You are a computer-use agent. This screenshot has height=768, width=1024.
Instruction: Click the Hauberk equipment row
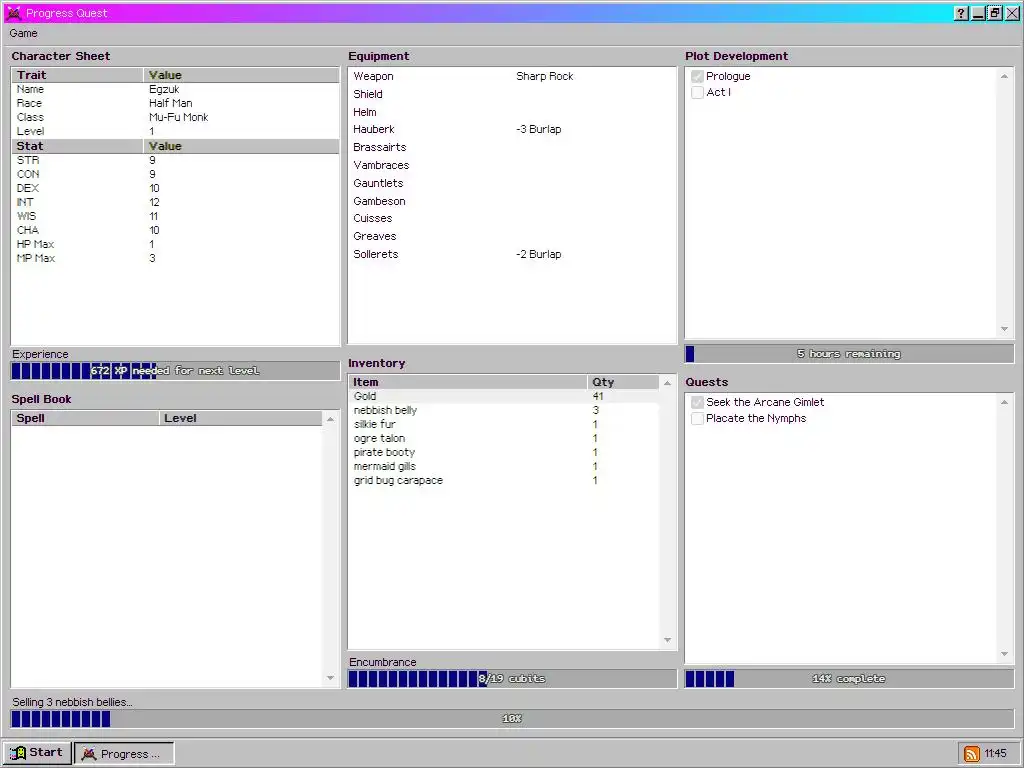[512, 129]
